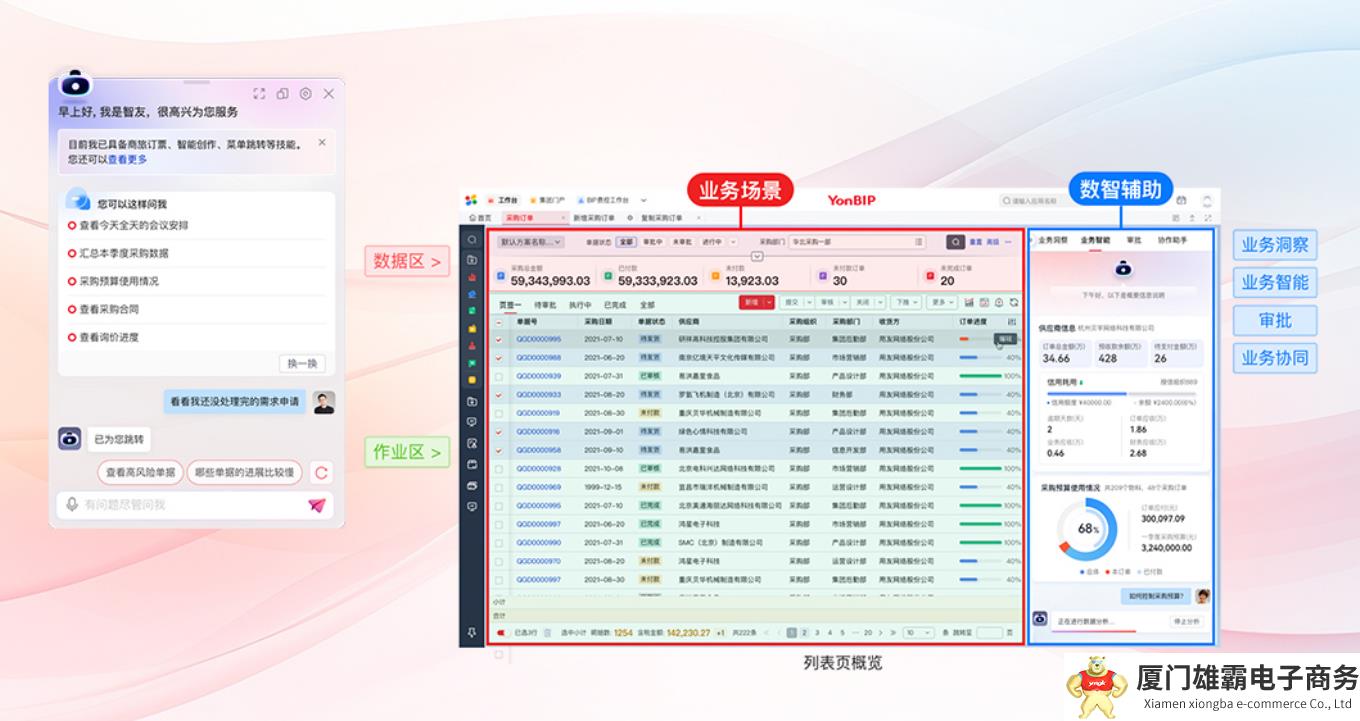Click the 换一换 button

[302, 364]
